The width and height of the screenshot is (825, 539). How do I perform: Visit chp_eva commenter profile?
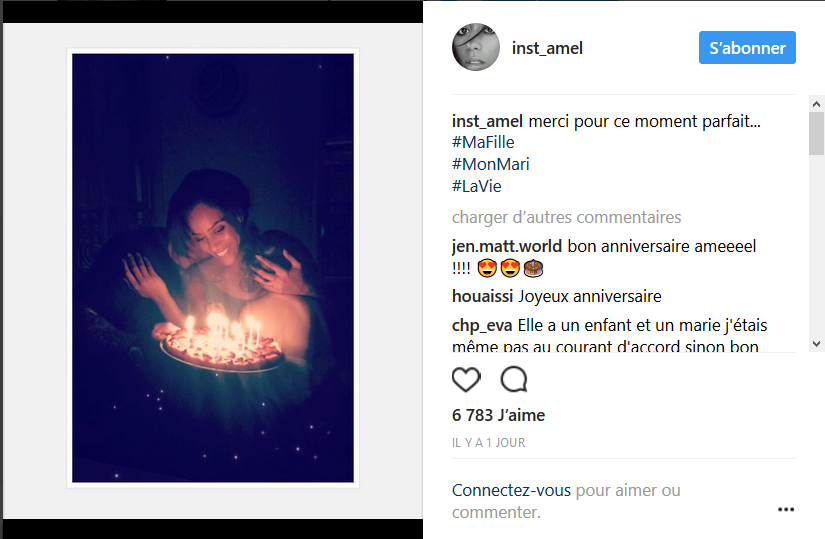pyautogui.click(x=482, y=325)
